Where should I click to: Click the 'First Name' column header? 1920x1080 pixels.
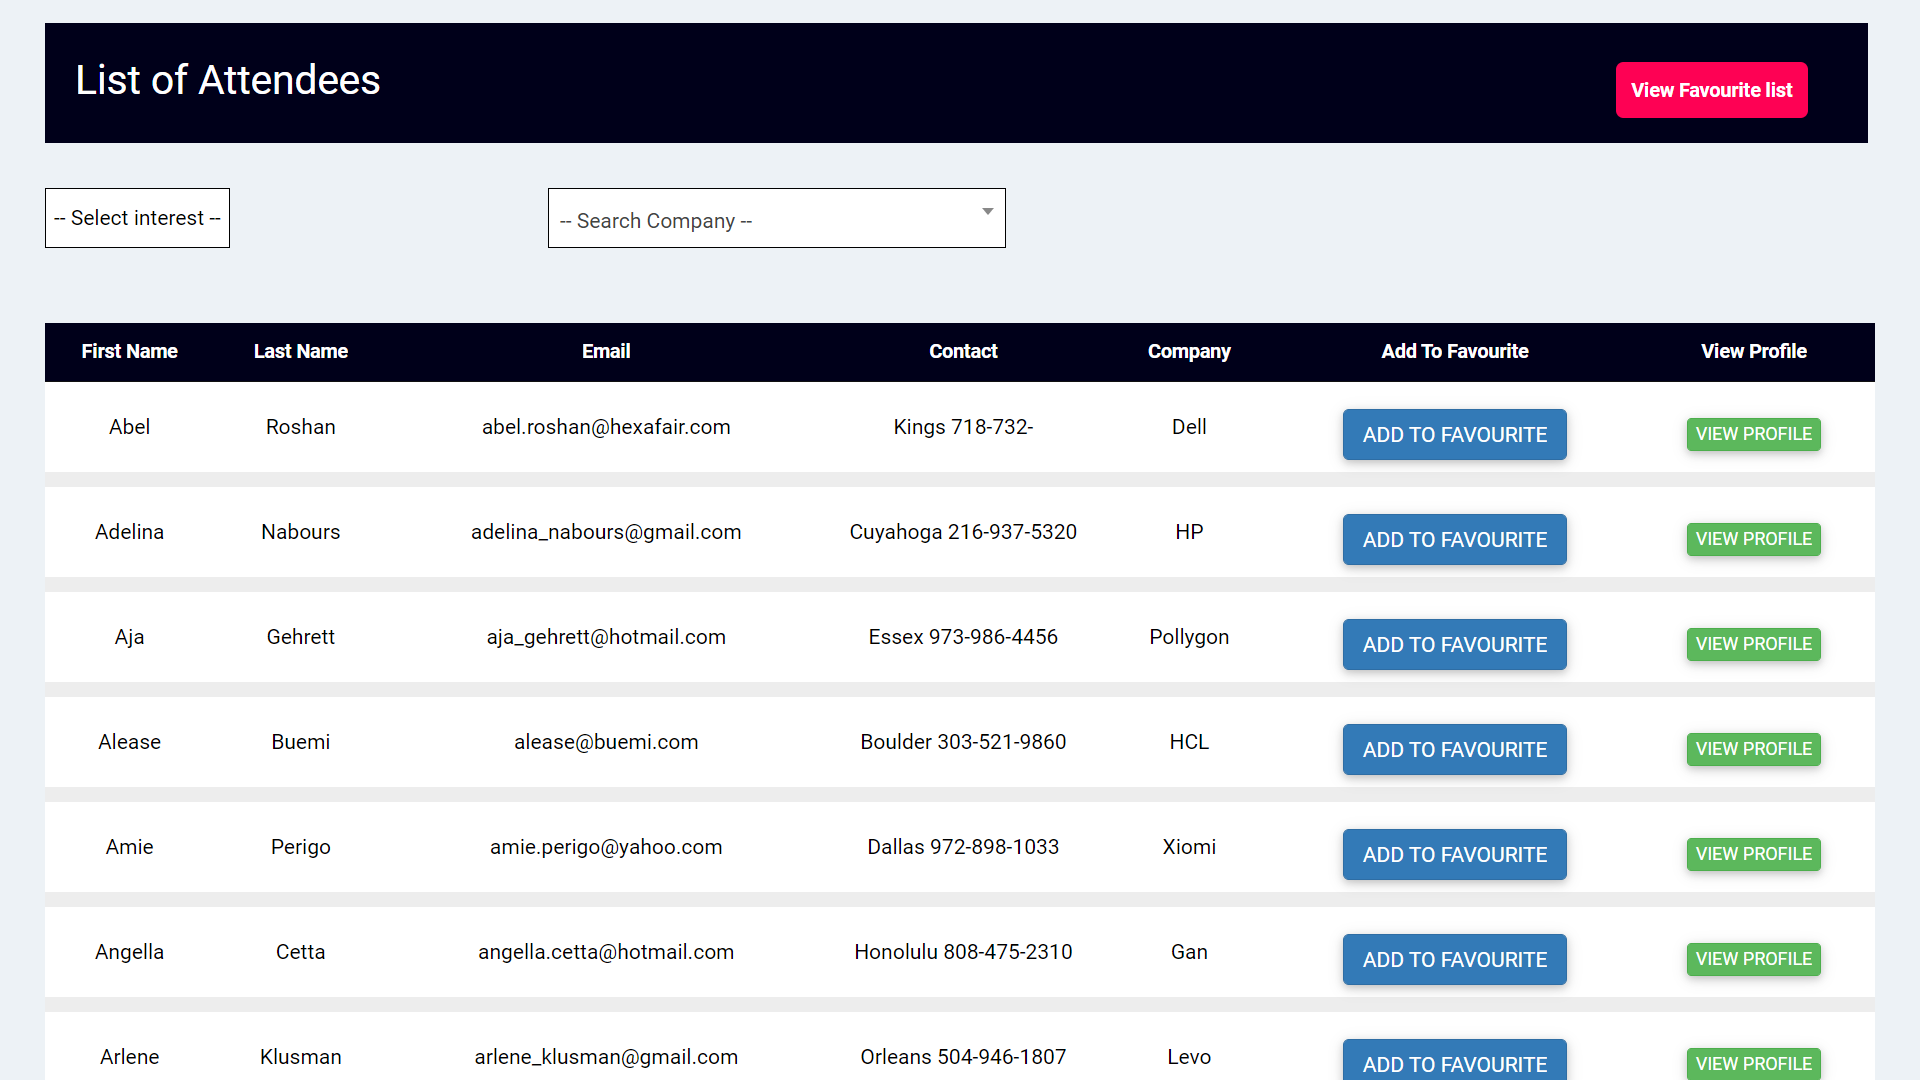point(129,351)
